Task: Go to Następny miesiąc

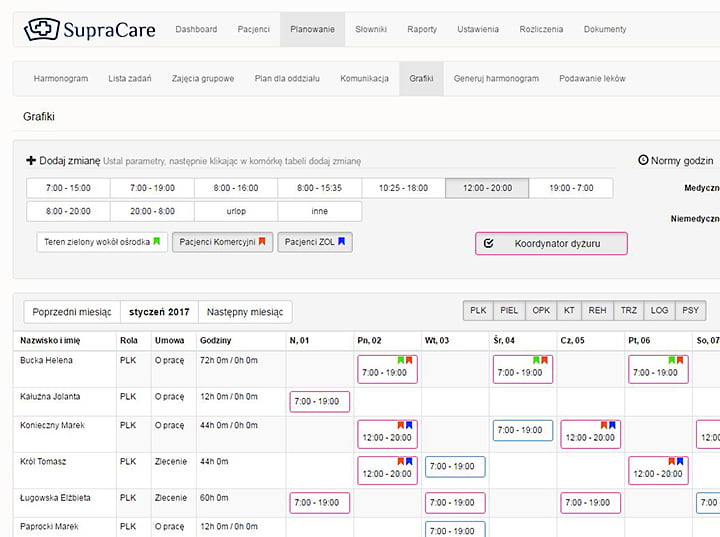Action: pyautogui.click(x=245, y=312)
